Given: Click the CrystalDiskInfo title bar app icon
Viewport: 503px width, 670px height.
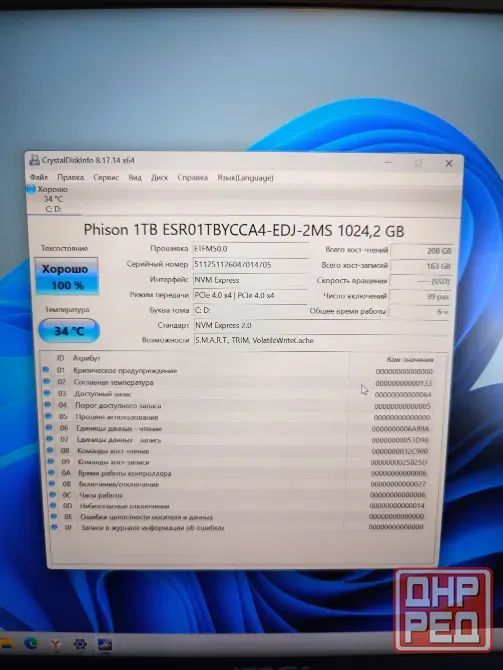Looking at the screenshot, I should 34,160.
